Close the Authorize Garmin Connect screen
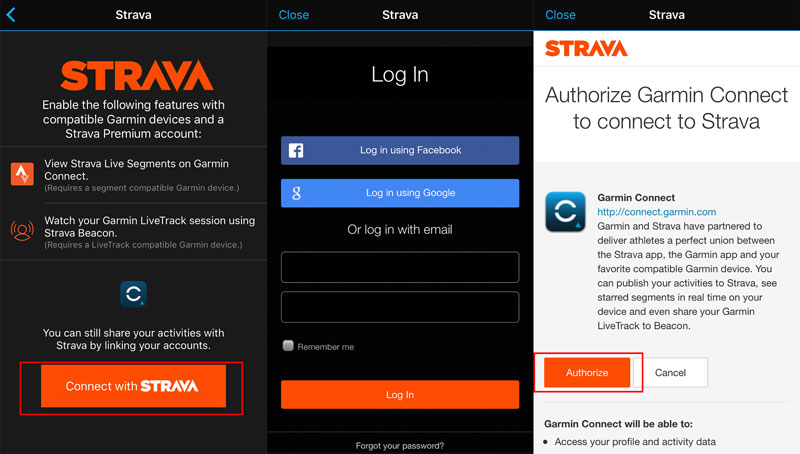 pos(560,15)
